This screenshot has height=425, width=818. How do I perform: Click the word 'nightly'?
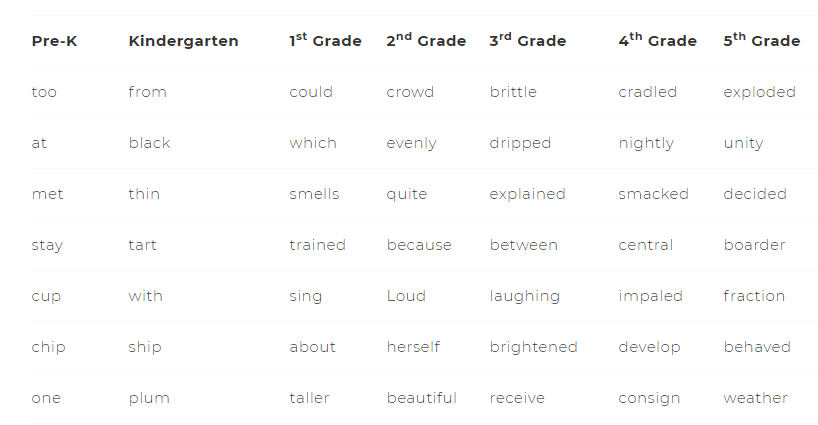click(x=646, y=143)
